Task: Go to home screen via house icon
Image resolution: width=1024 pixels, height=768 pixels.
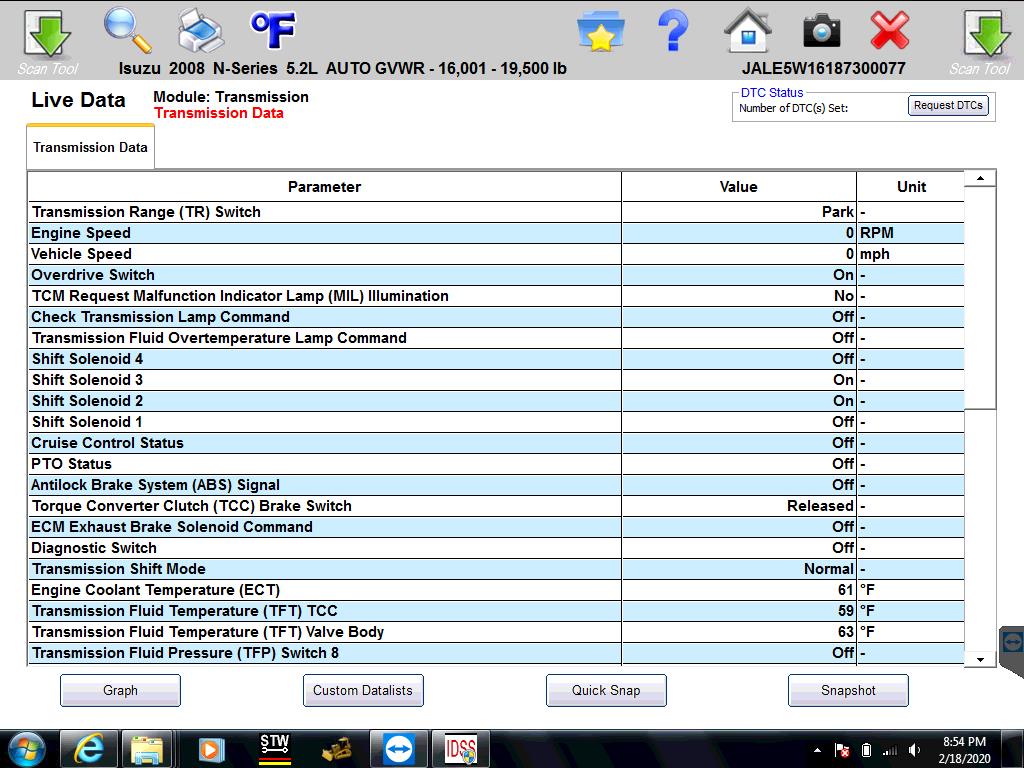Action: click(x=747, y=32)
